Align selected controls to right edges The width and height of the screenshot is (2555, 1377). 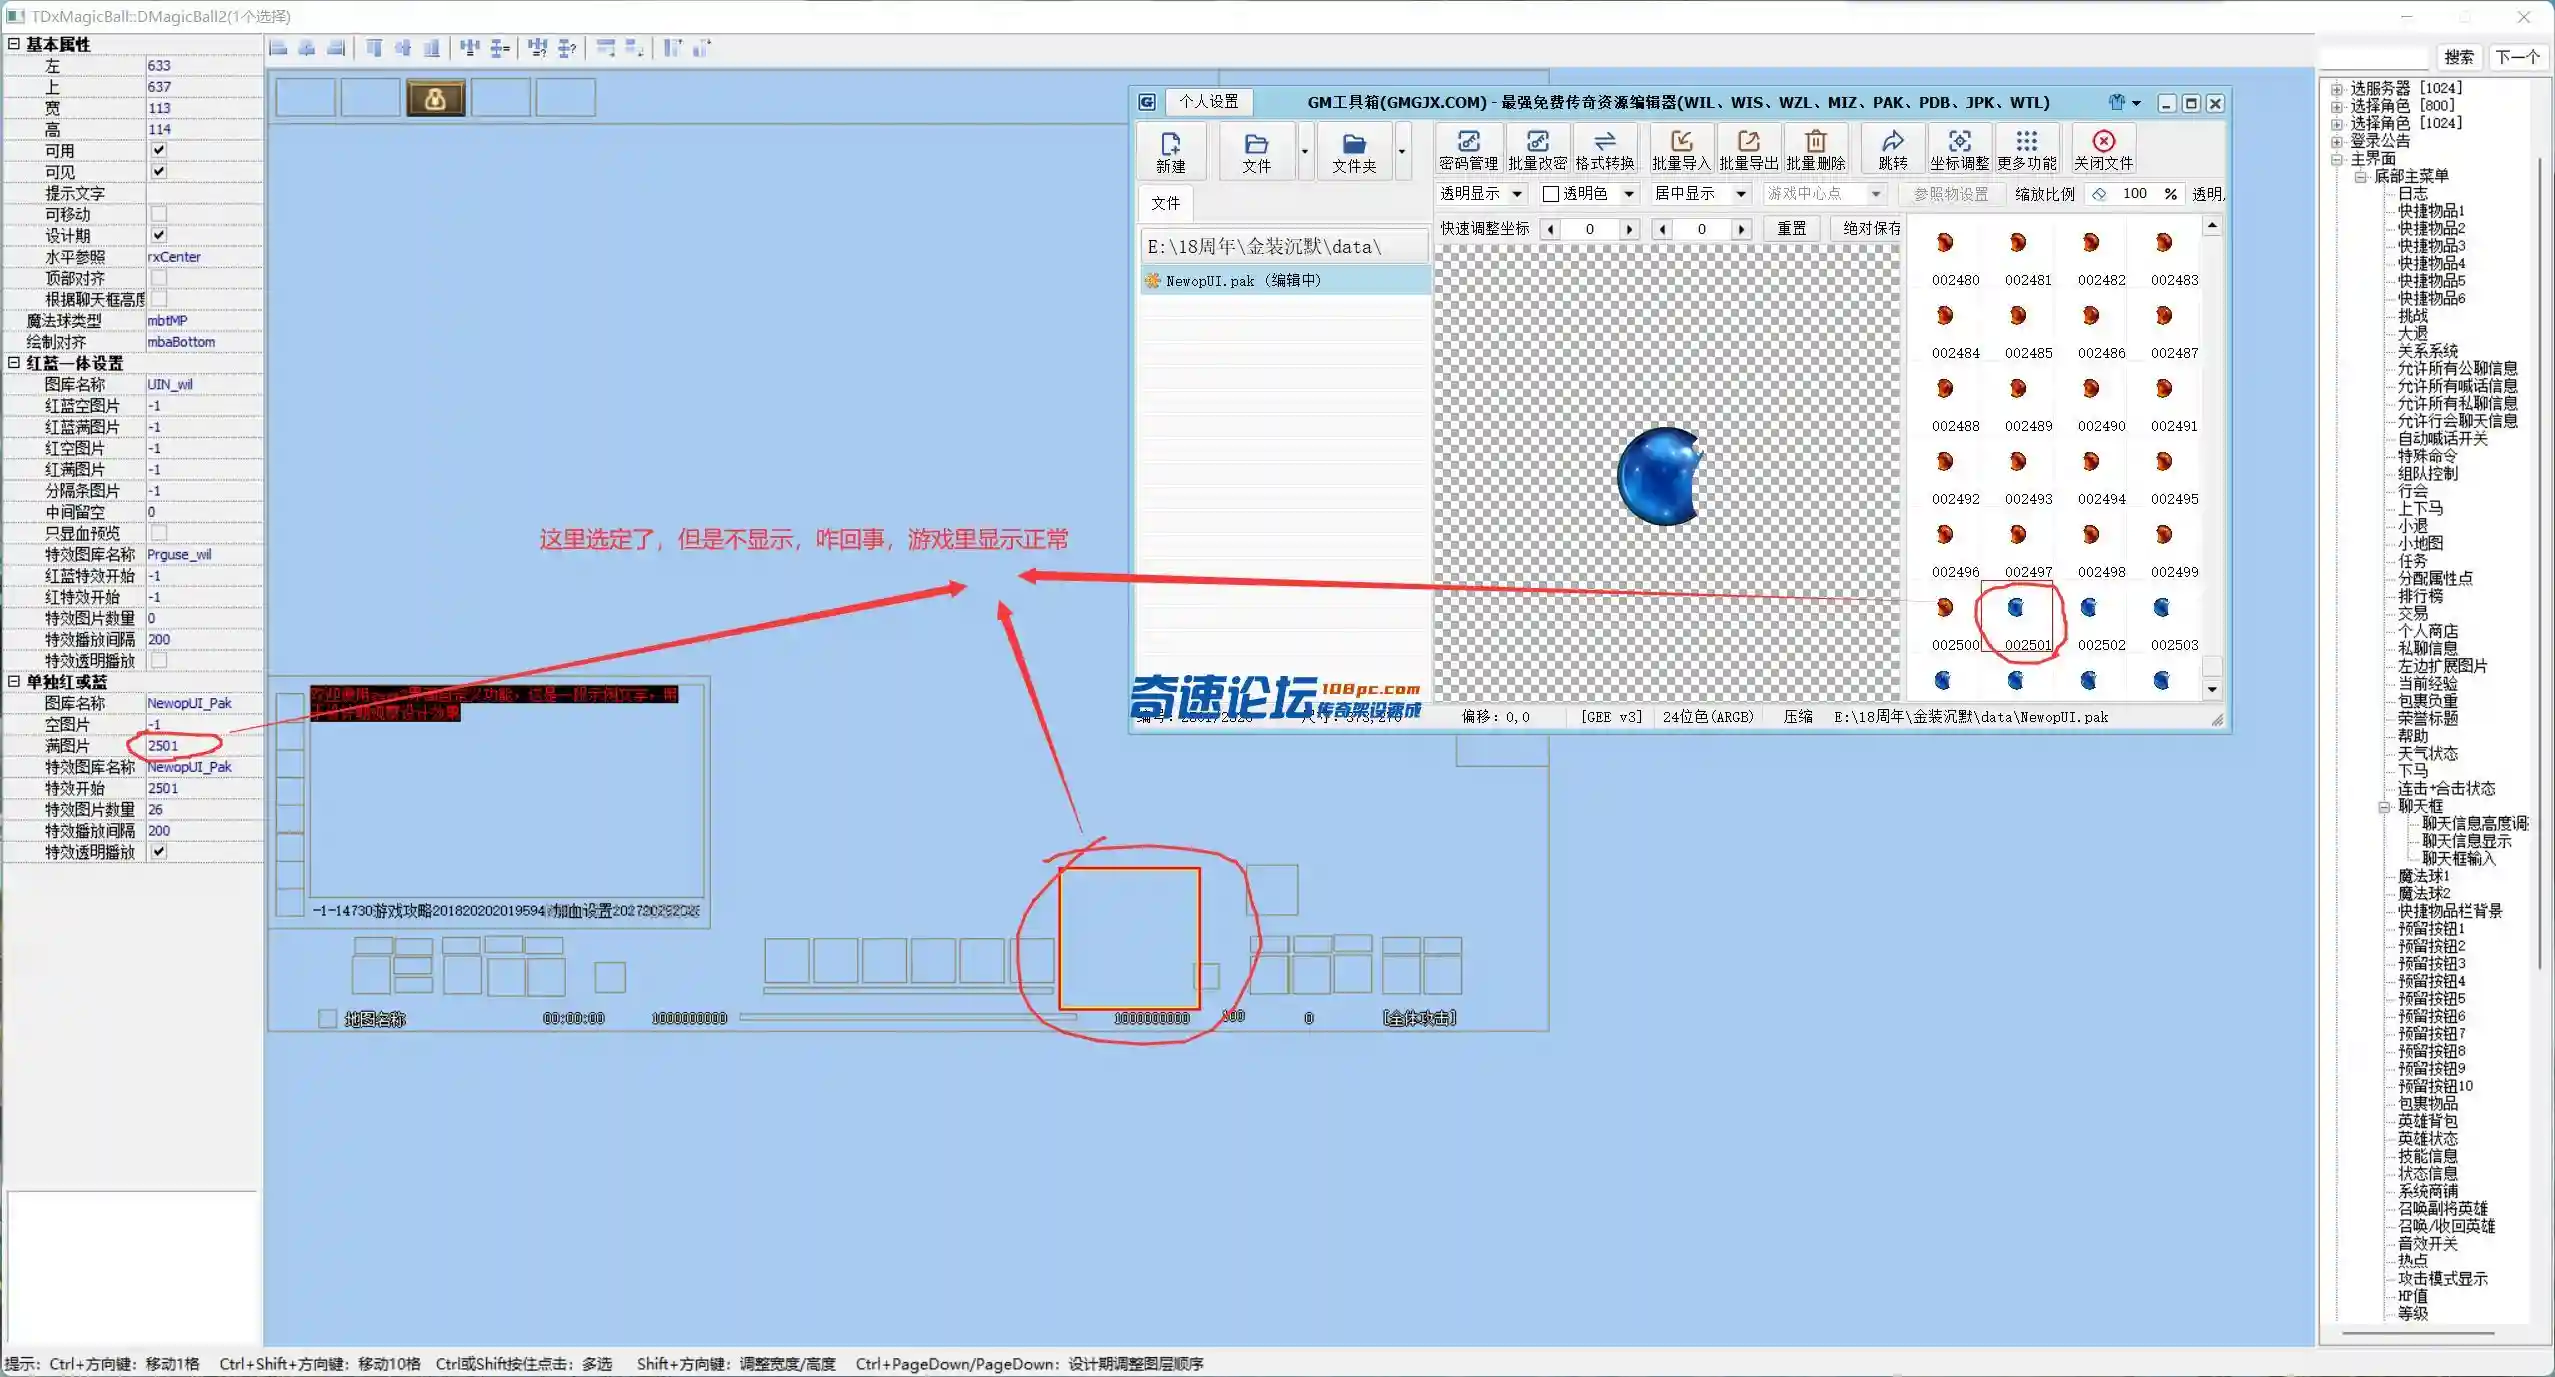tap(336, 48)
